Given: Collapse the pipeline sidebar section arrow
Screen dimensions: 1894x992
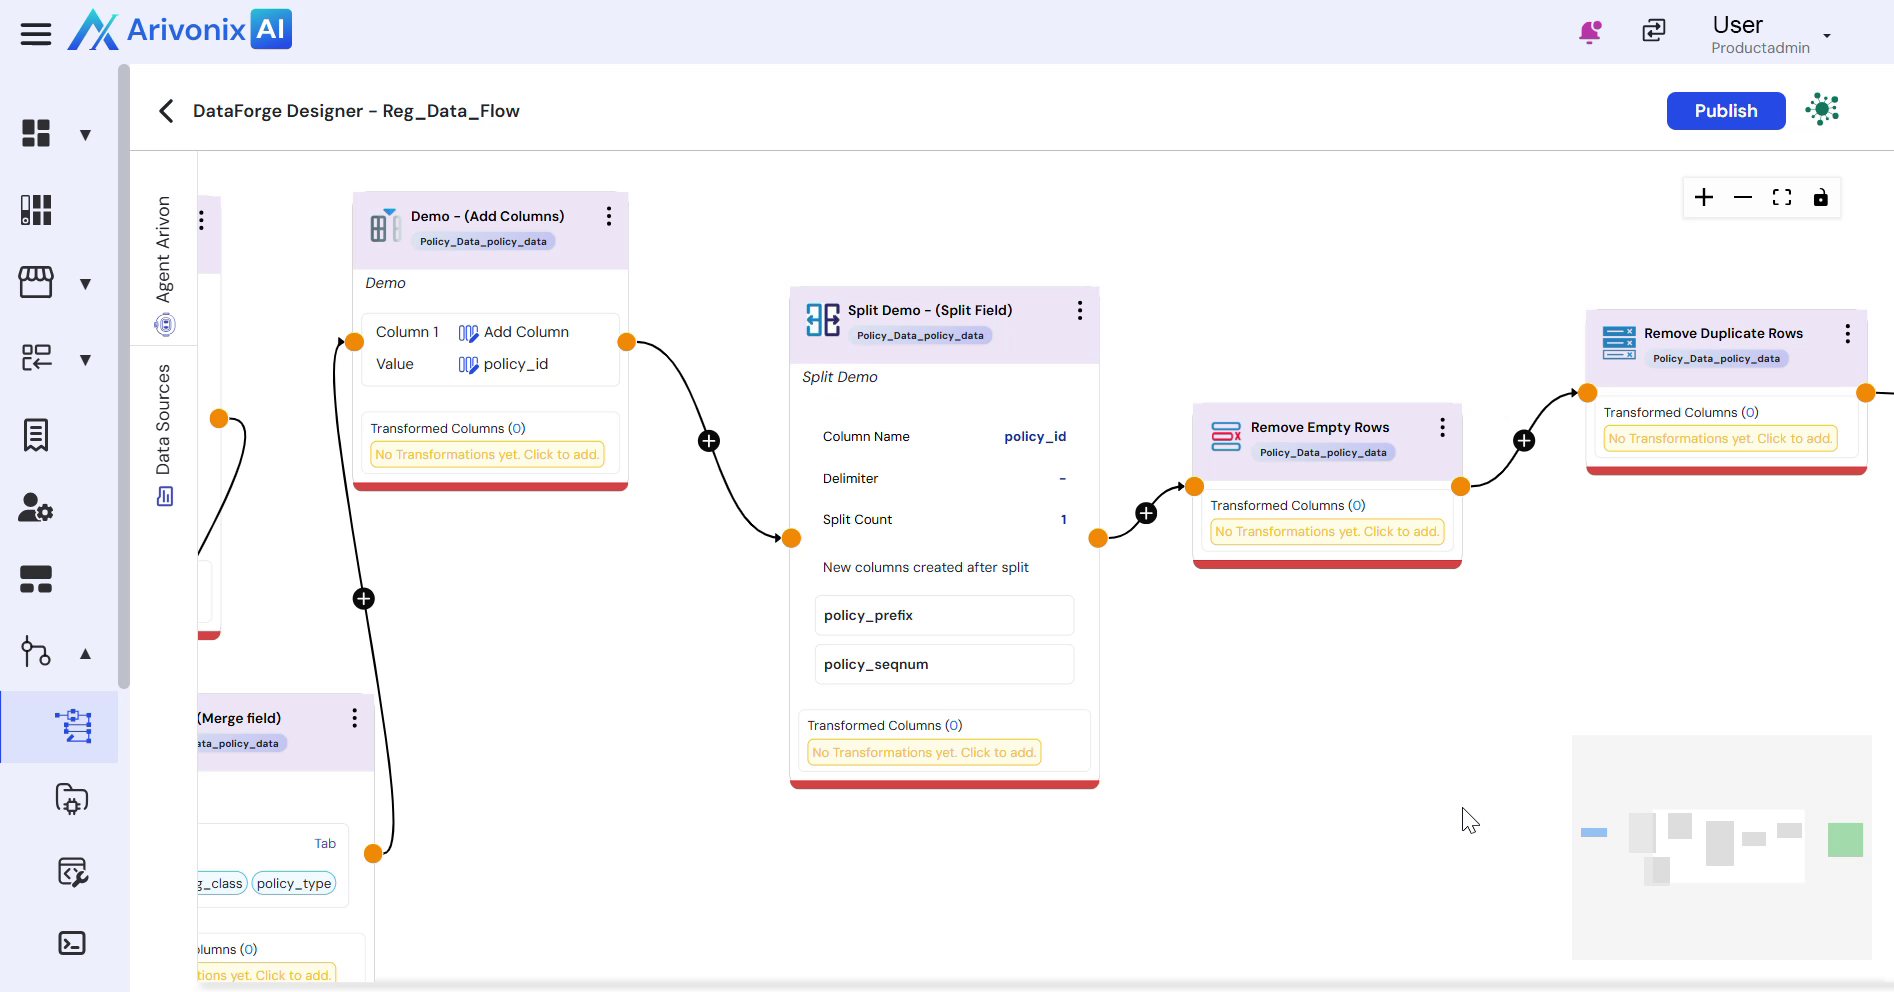Looking at the screenshot, I should coord(86,654).
